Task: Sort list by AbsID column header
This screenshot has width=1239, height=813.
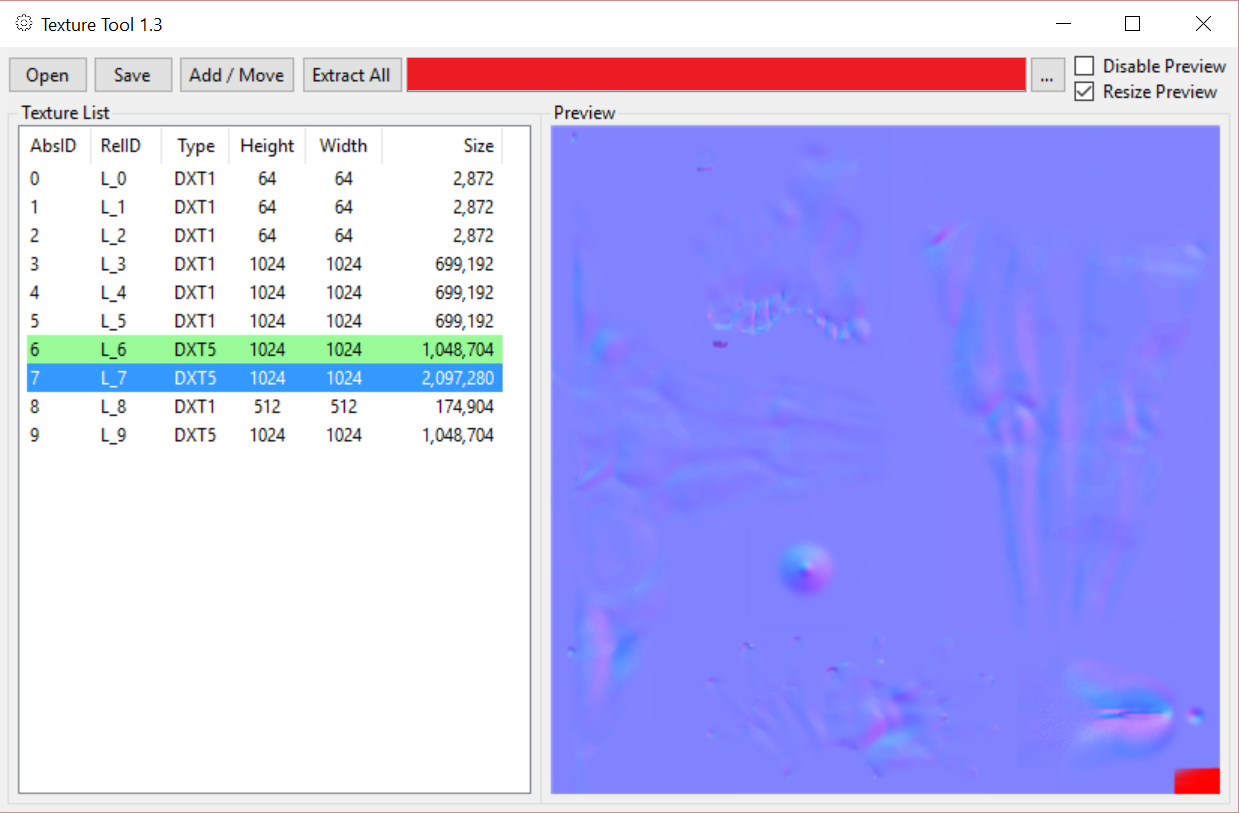Action: pyautogui.click(x=54, y=146)
